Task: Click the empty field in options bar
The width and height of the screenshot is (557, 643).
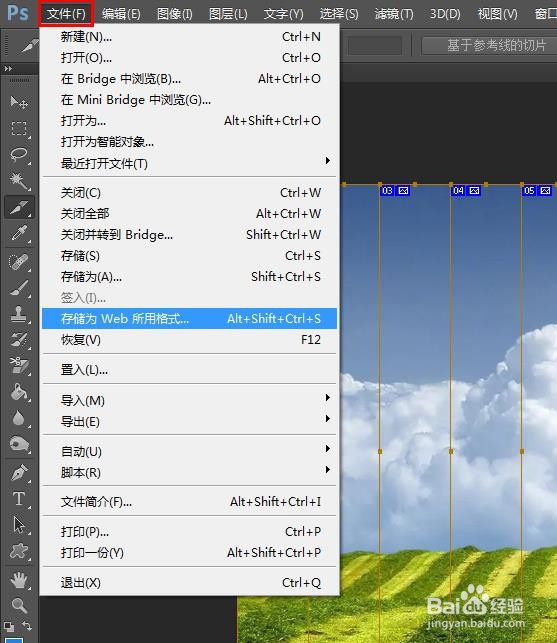Action: [x=374, y=45]
